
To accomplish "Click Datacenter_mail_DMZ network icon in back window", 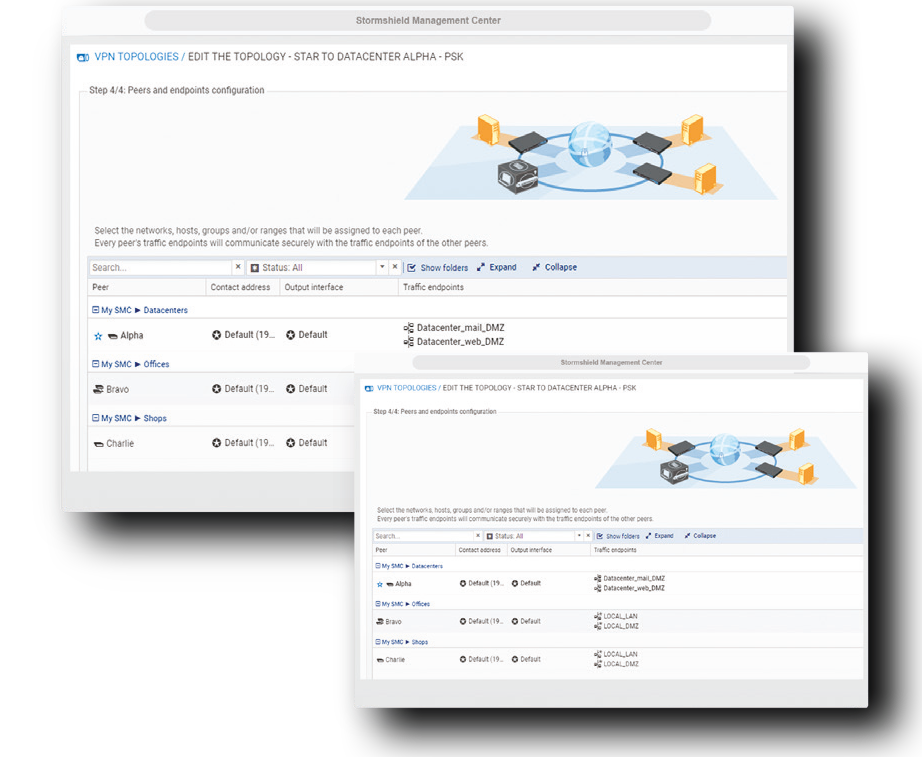I will (x=408, y=328).
